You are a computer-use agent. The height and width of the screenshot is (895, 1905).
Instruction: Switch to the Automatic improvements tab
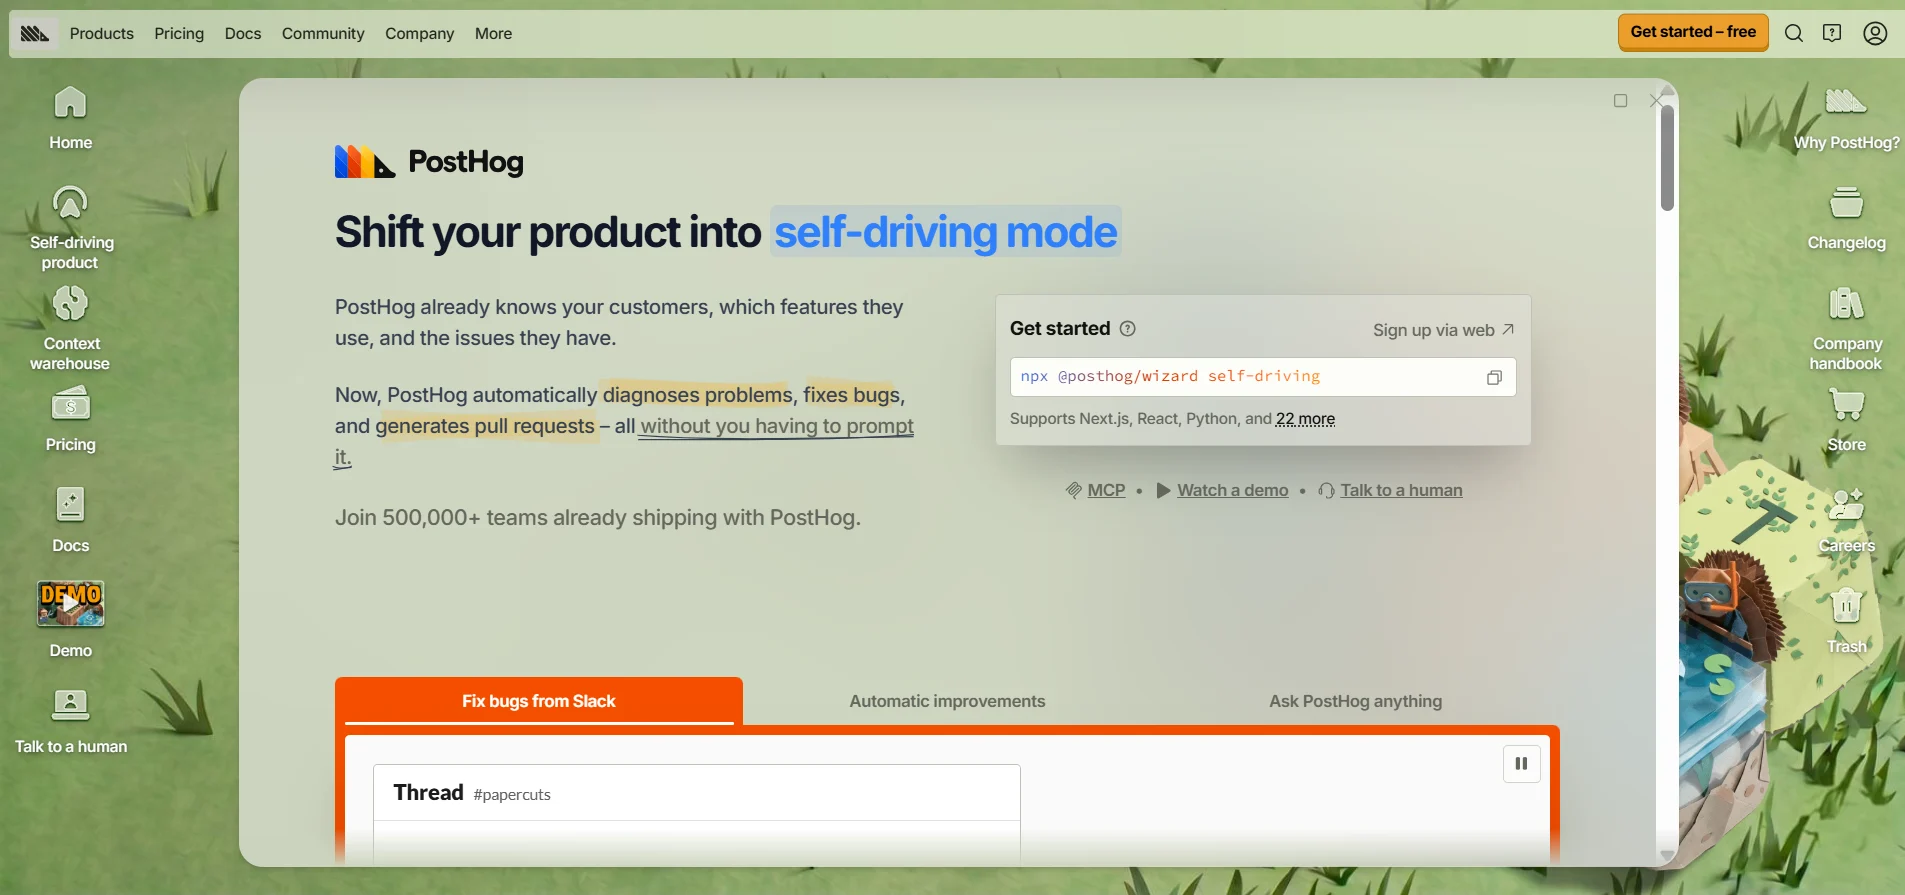click(x=947, y=701)
